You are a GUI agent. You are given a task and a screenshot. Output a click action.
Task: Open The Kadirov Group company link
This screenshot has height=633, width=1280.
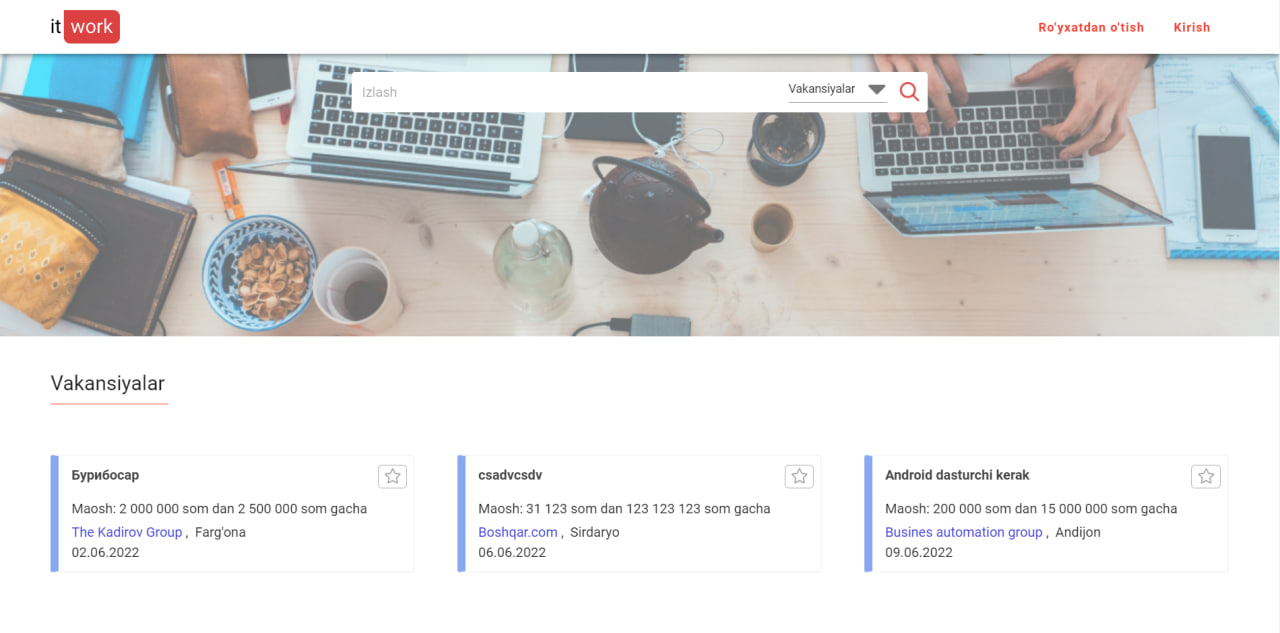127,532
